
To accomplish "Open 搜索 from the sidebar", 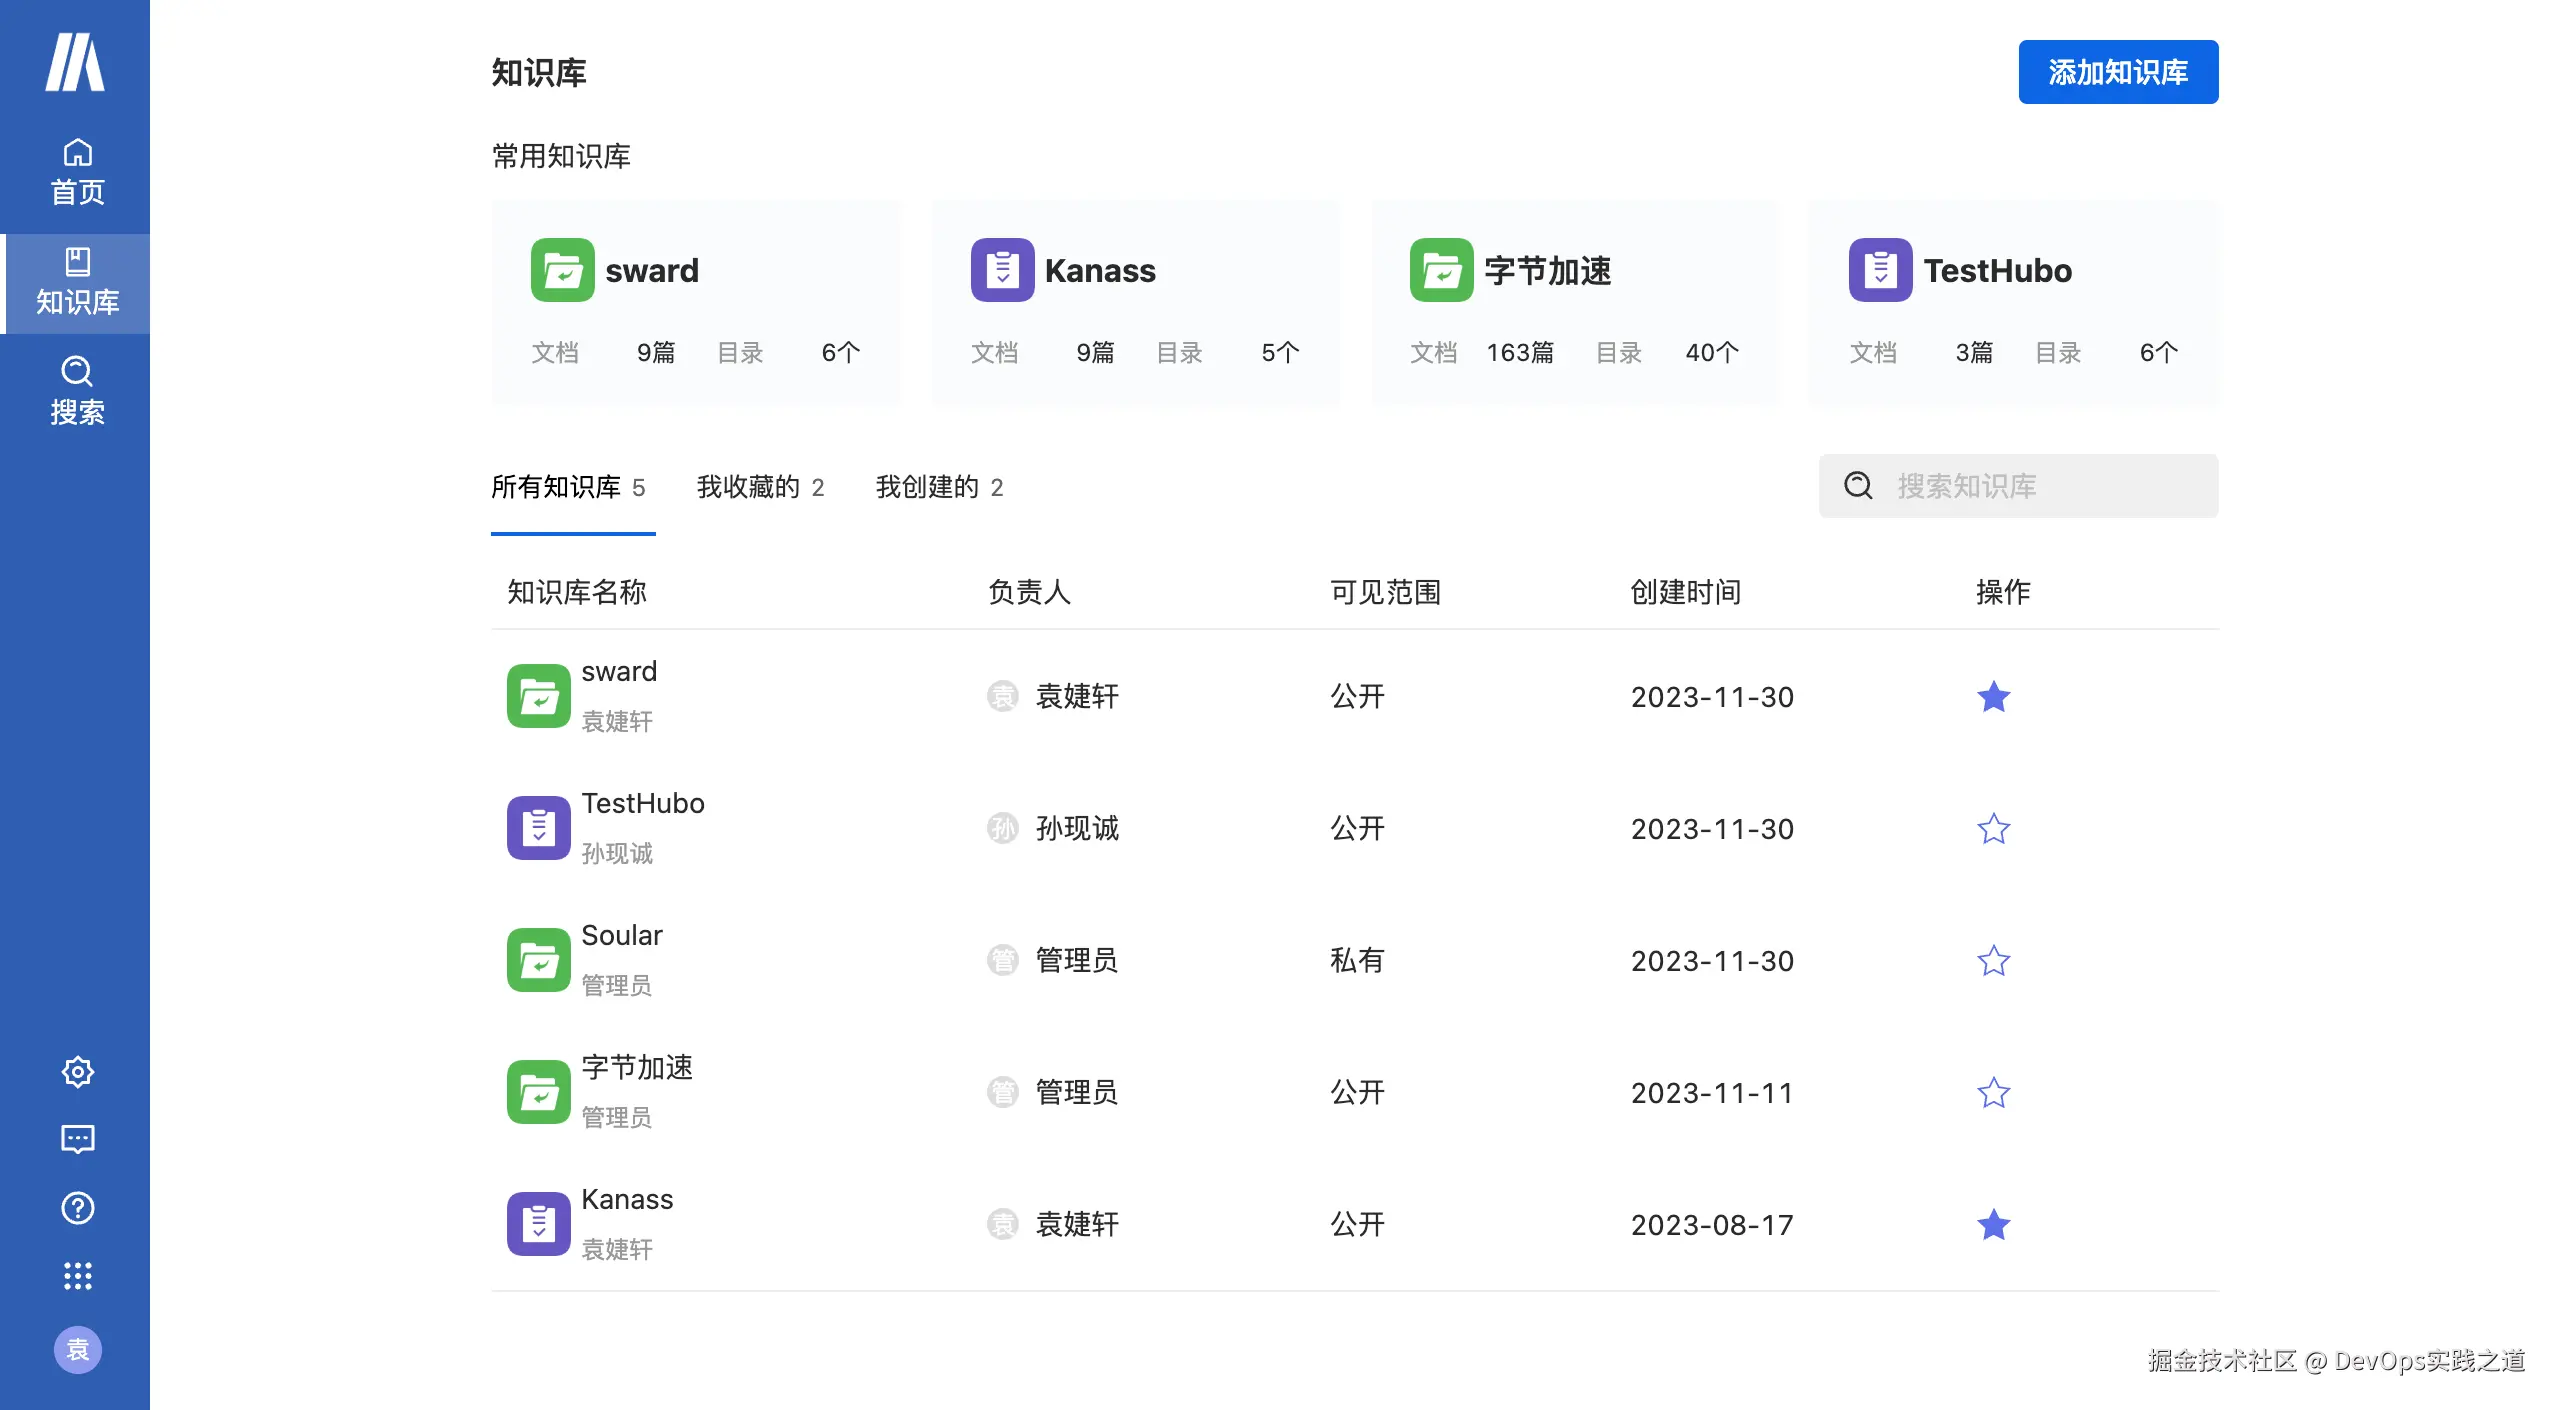I will (x=77, y=391).
